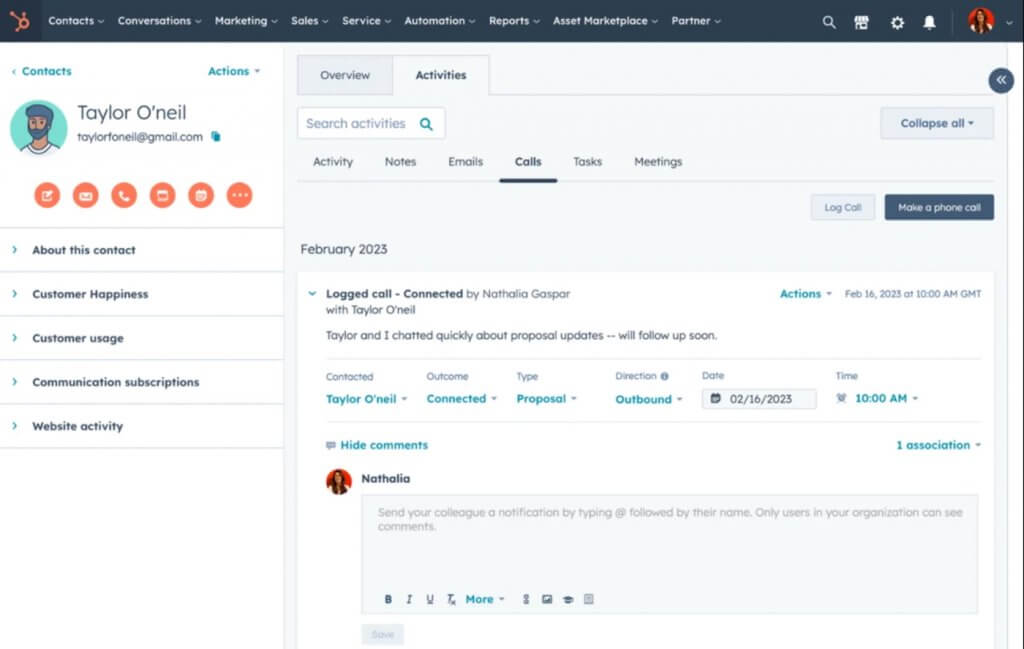
Task: Click the more actions ellipsis icon
Action: pos(239,195)
